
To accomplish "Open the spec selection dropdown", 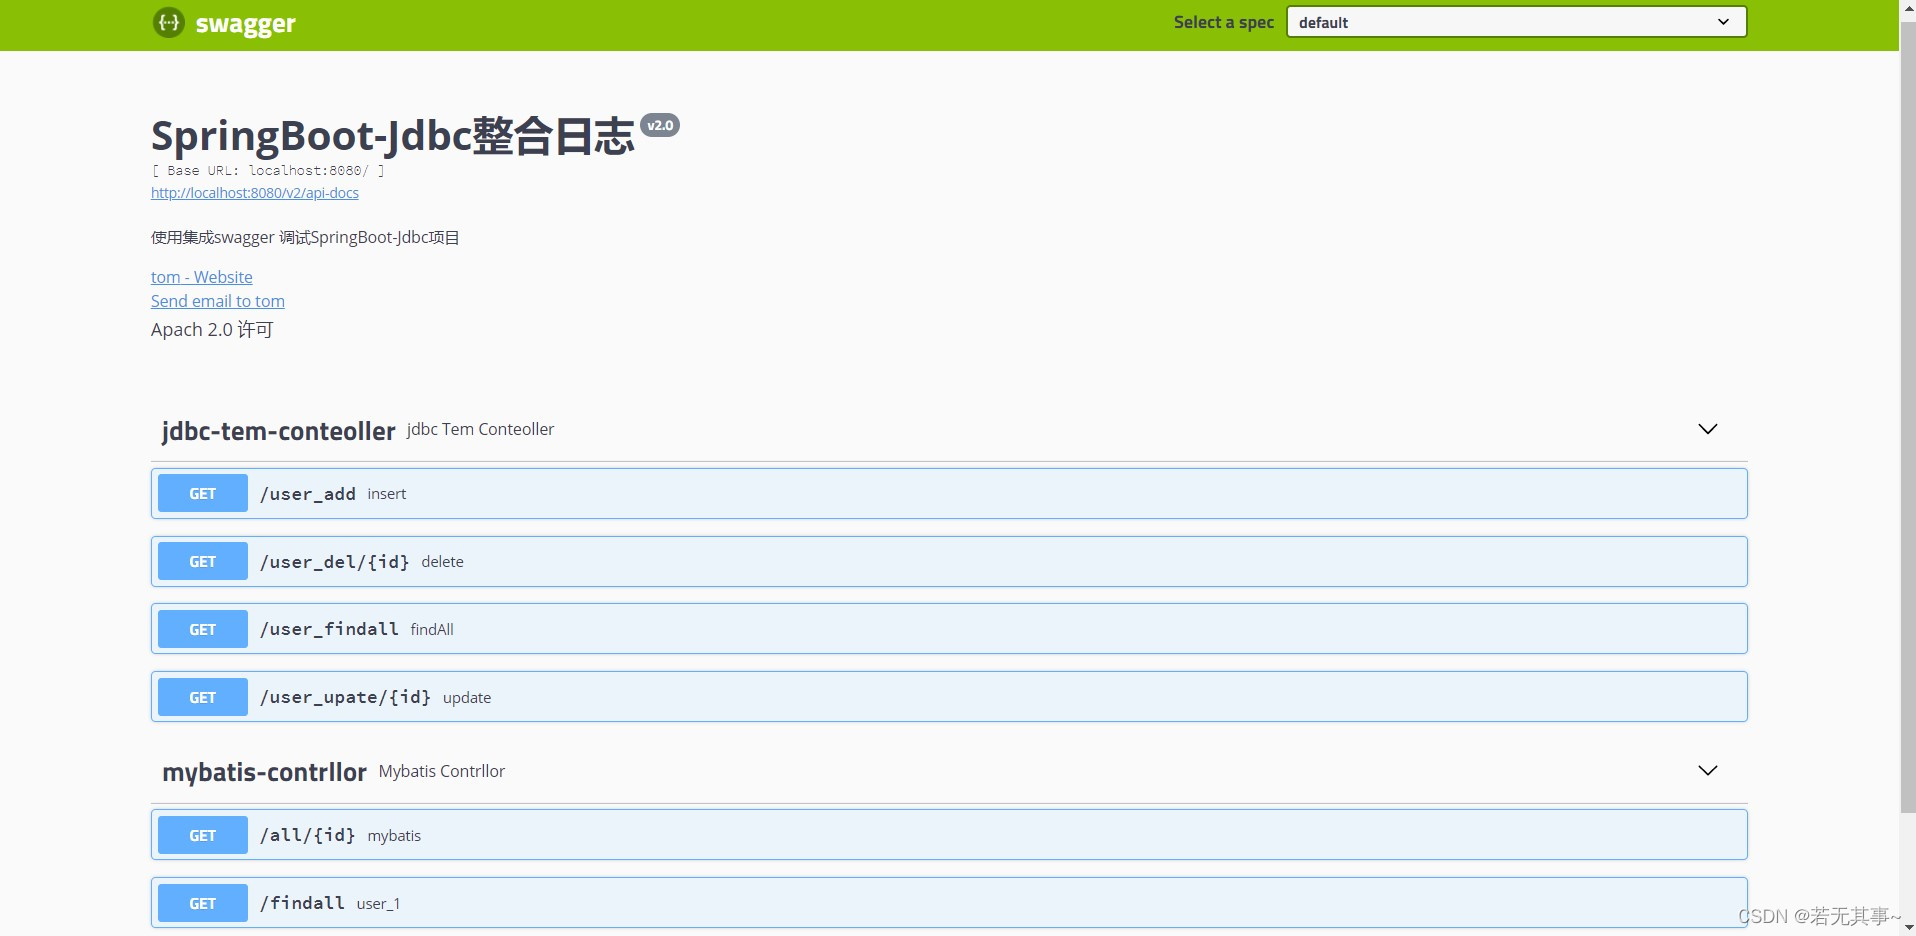I will 1514,21.
